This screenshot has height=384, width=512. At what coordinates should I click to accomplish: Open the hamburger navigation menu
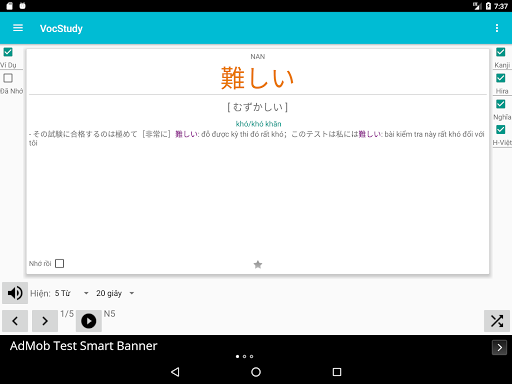[x=18, y=28]
